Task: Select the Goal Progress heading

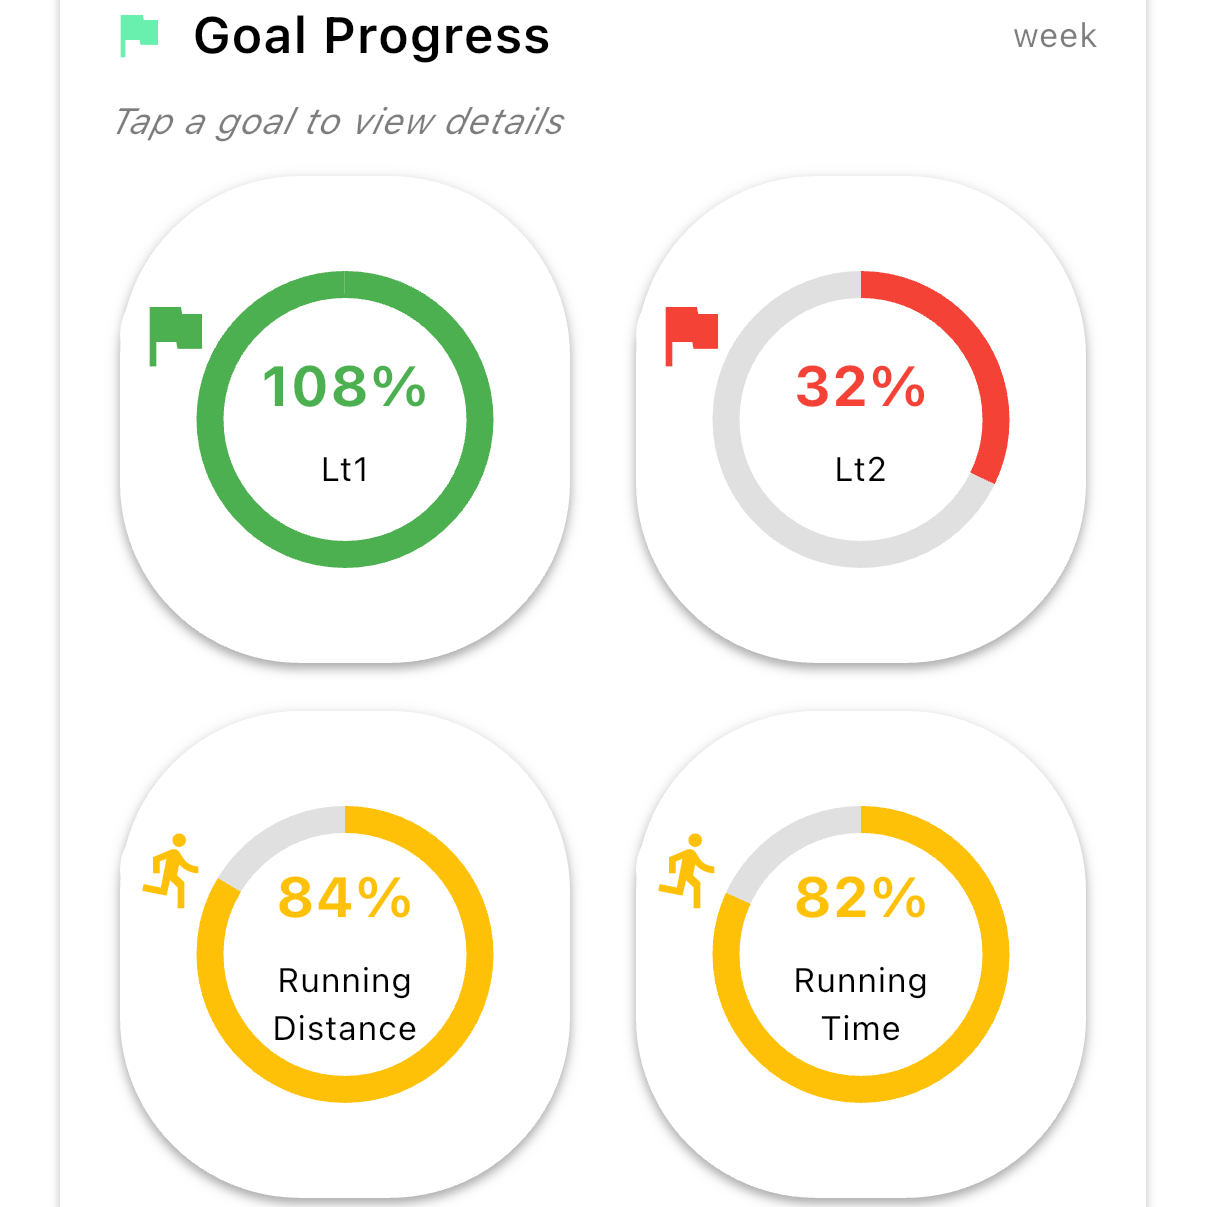Action: tap(371, 36)
